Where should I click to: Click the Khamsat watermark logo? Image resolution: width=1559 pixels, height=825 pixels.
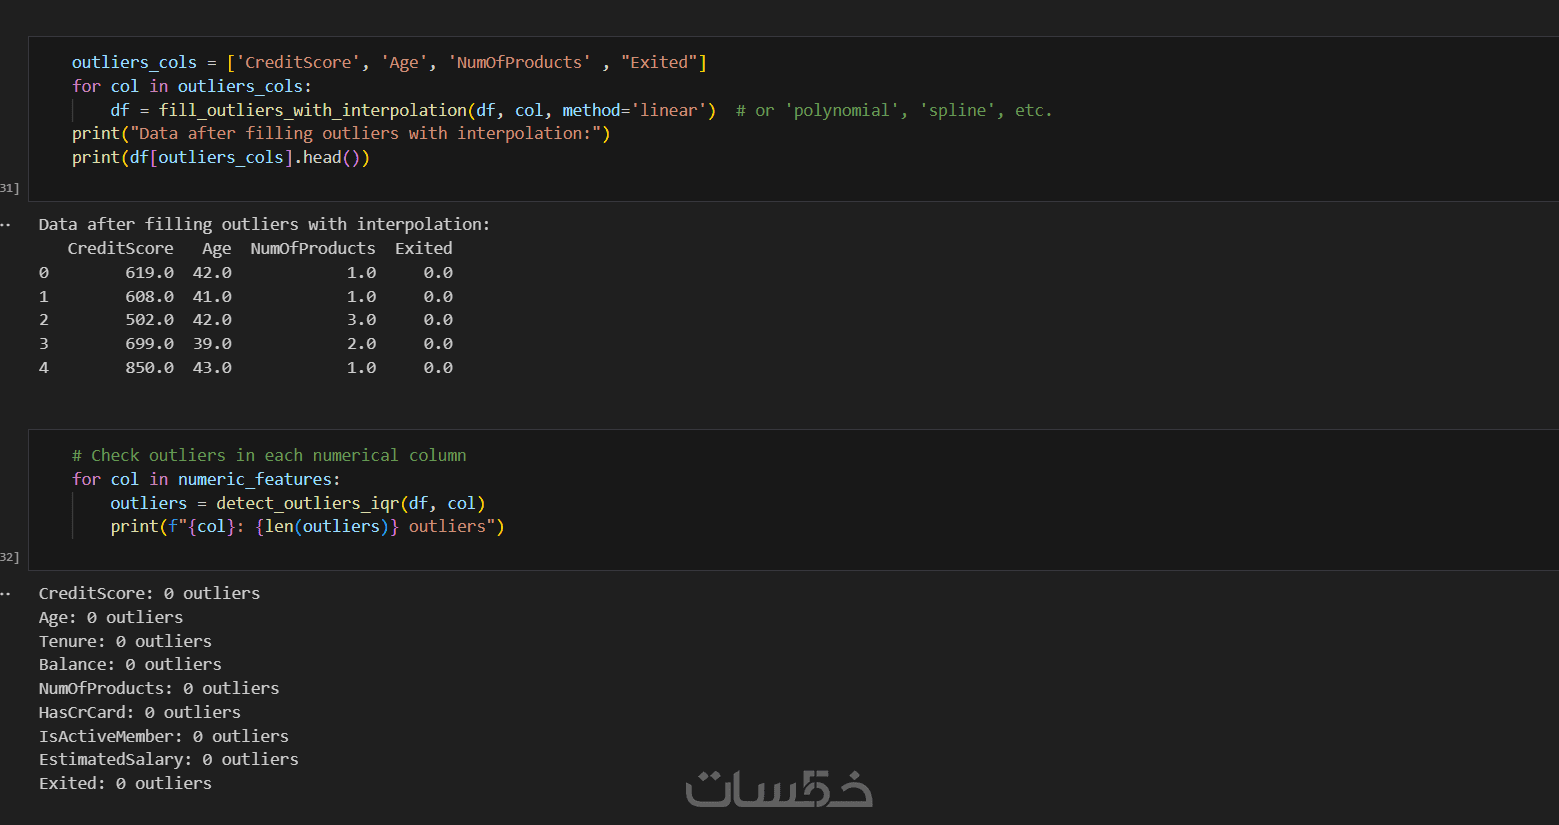pyautogui.click(x=778, y=789)
